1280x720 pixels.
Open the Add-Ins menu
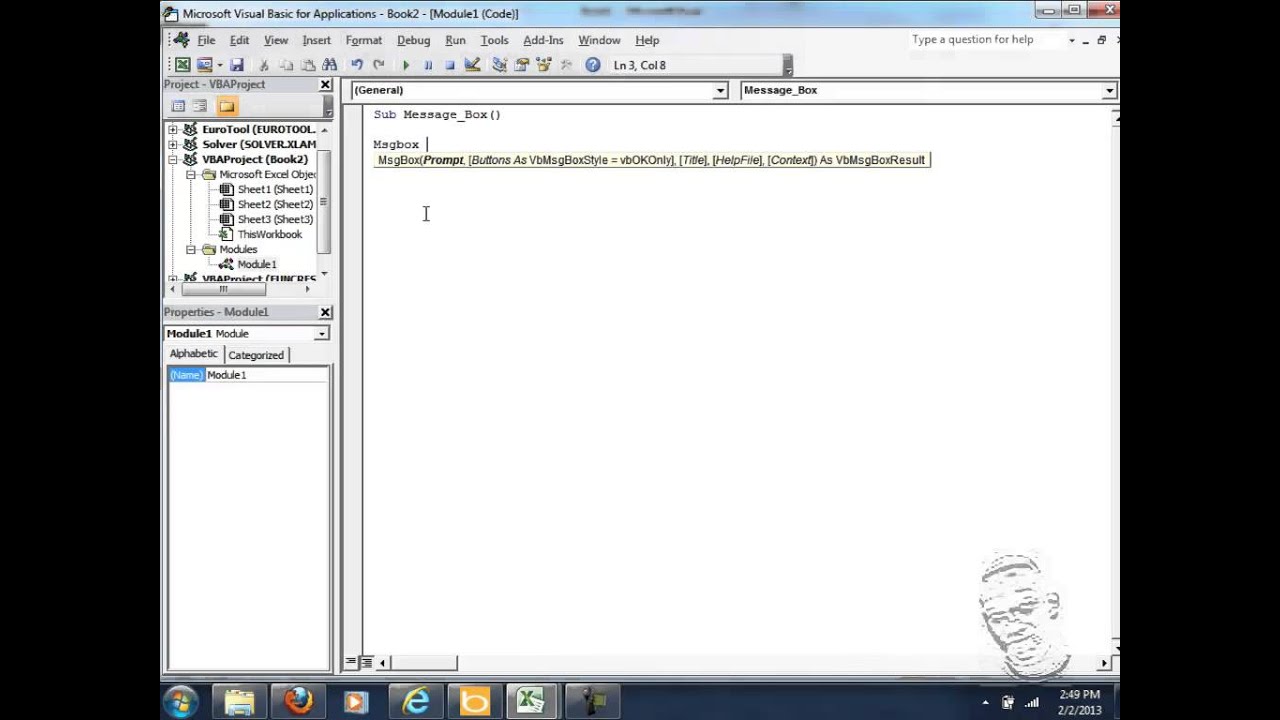point(543,40)
